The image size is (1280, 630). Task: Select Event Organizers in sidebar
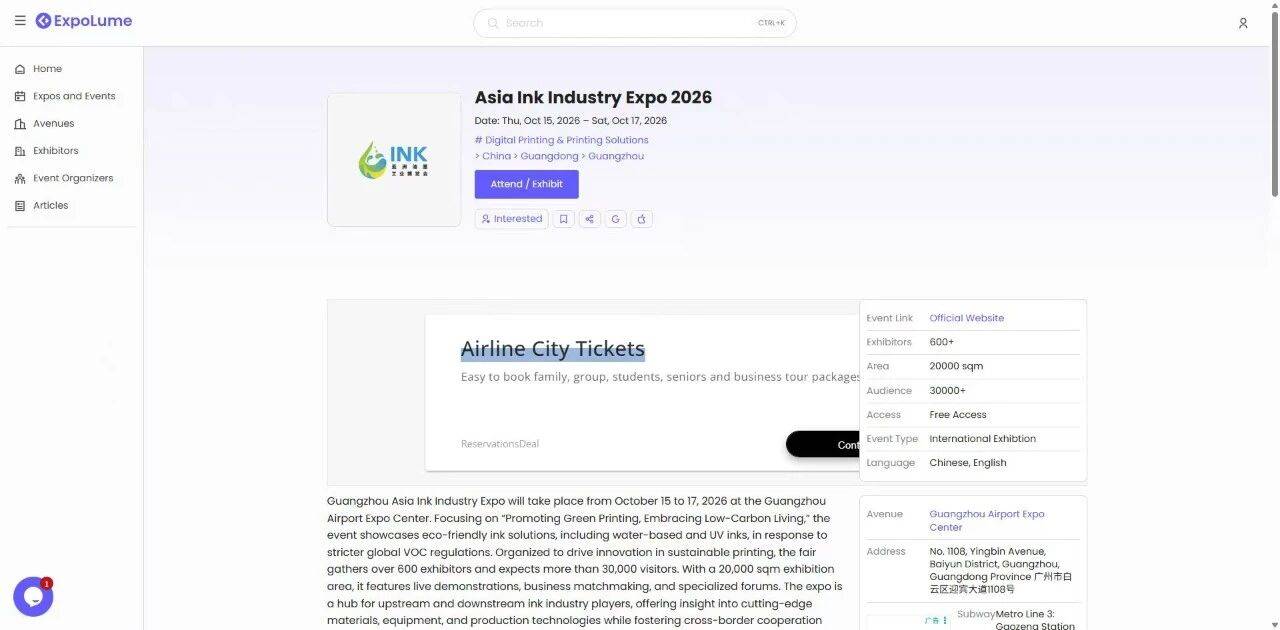point(72,178)
